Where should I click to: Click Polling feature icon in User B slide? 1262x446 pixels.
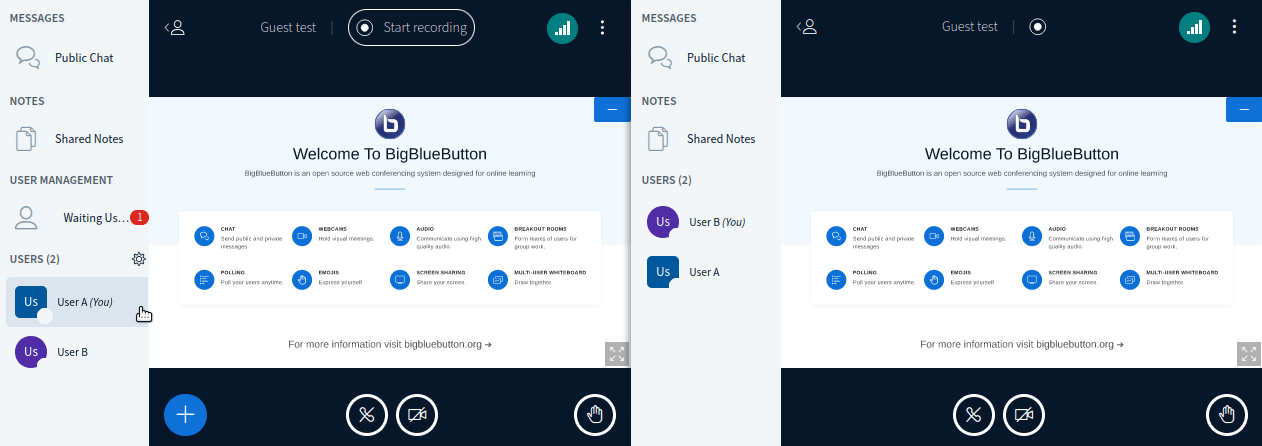835,279
